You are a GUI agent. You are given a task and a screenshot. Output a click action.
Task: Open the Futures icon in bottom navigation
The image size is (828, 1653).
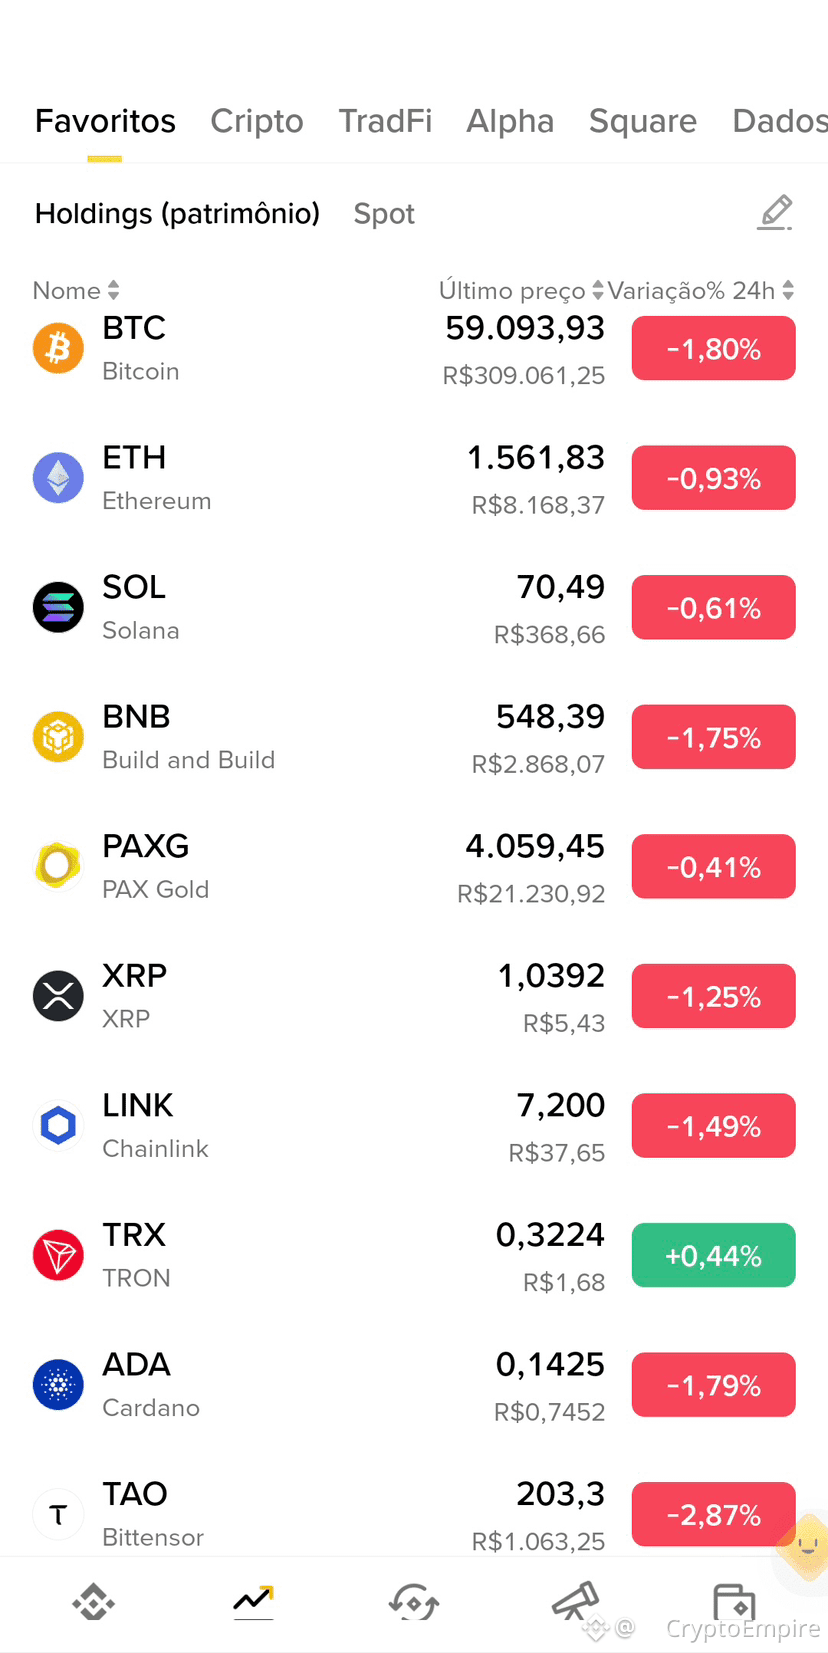coord(575,1601)
